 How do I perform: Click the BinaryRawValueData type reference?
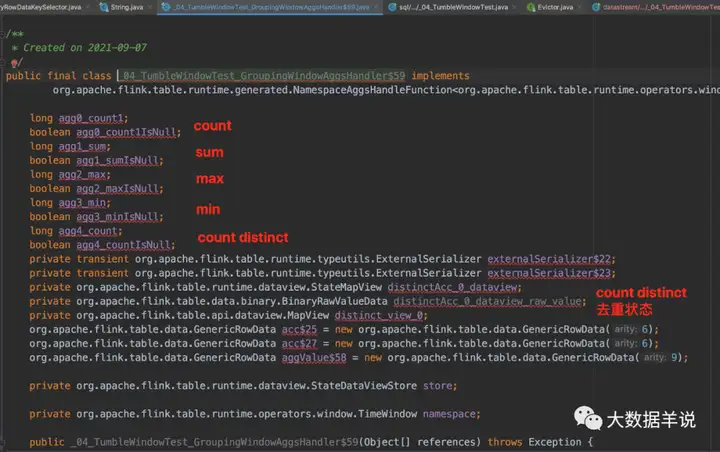pos(335,301)
